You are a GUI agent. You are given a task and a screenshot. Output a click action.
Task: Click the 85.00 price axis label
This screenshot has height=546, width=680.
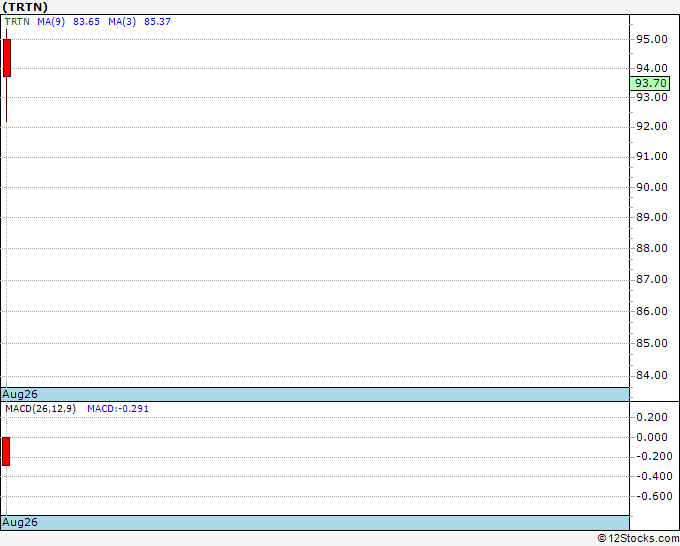pos(651,343)
